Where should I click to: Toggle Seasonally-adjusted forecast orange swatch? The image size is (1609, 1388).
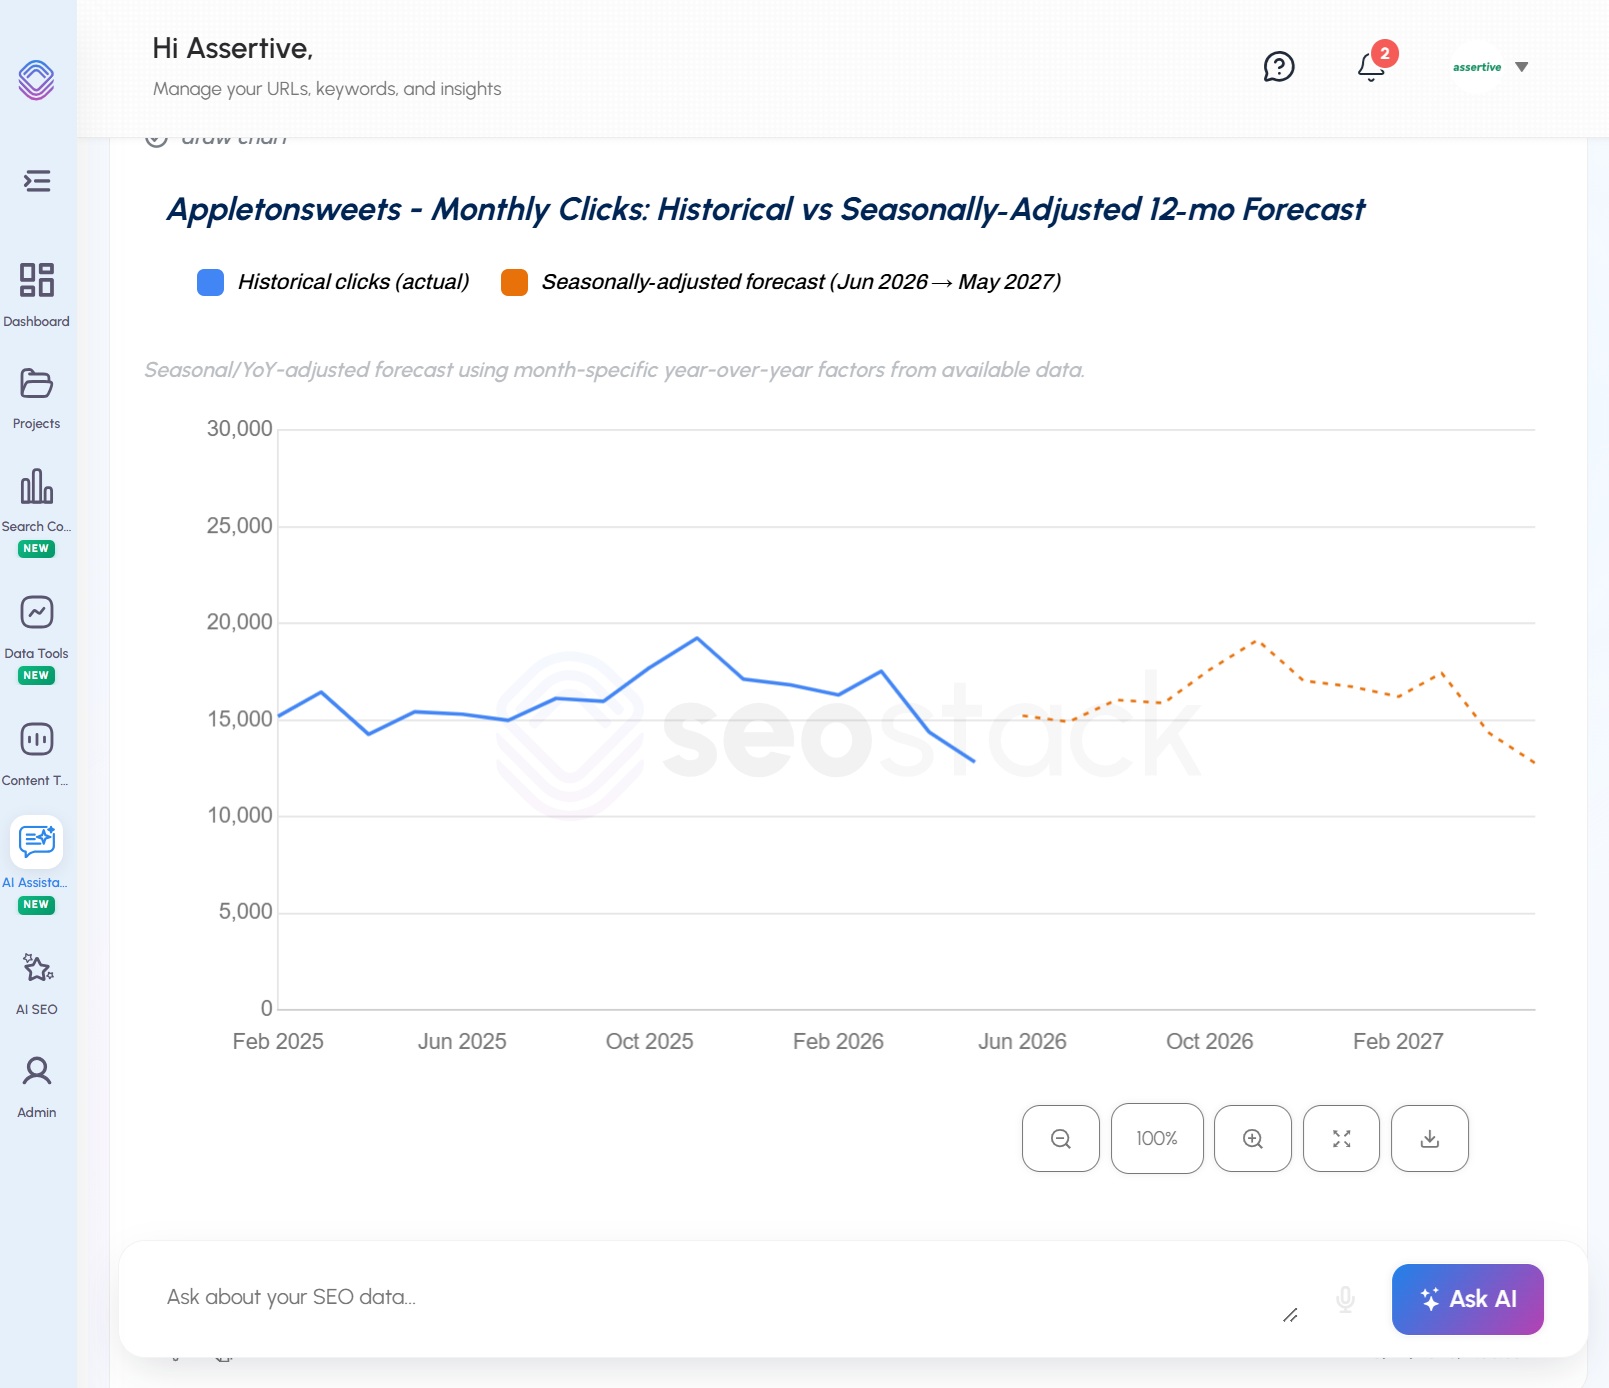[x=514, y=282]
